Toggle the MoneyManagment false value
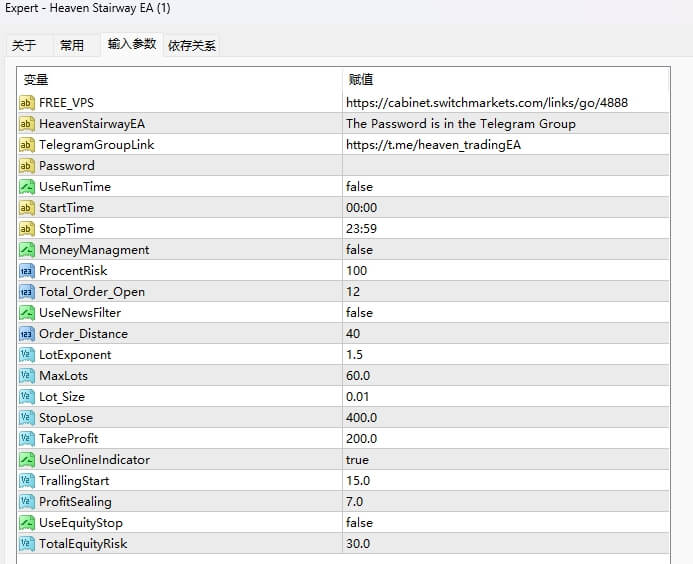Image resolution: width=693 pixels, height=564 pixels. tap(359, 250)
